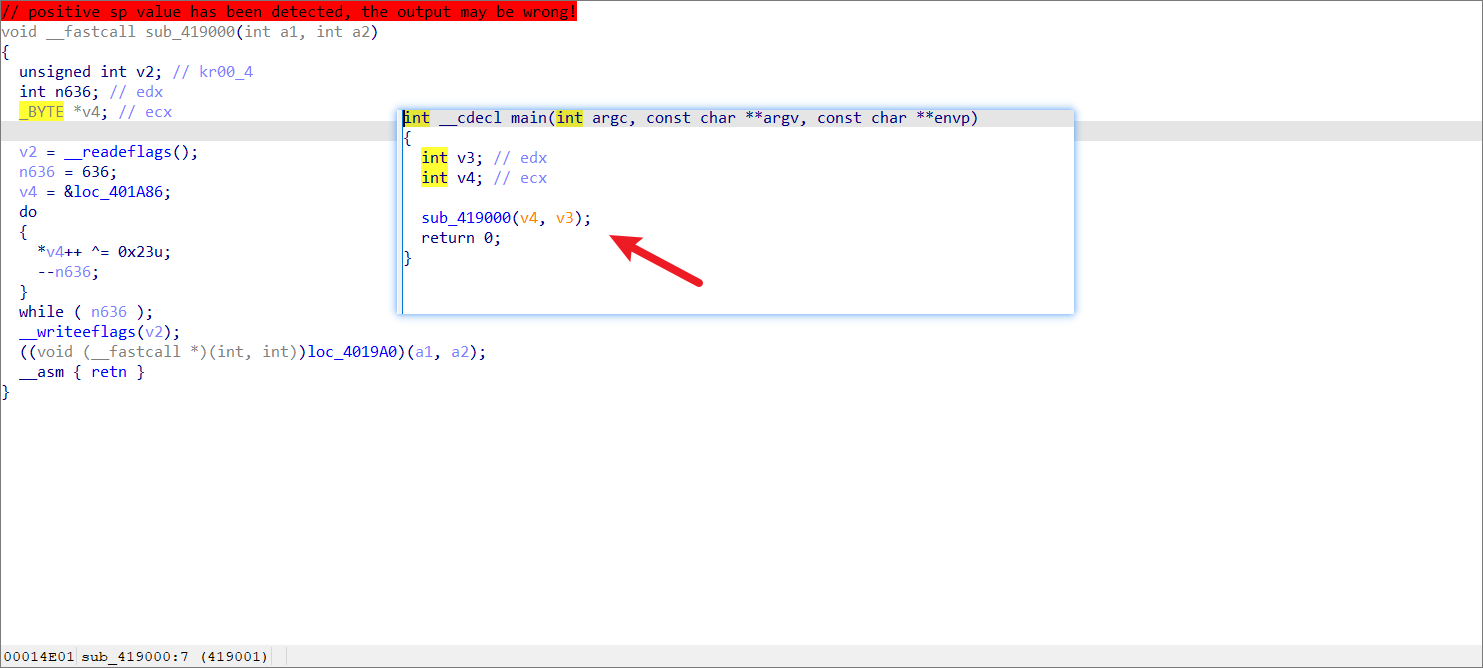1483x668 pixels.
Task: Select the 'while ( n636 );' loop condition
Action: (x=86, y=312)
